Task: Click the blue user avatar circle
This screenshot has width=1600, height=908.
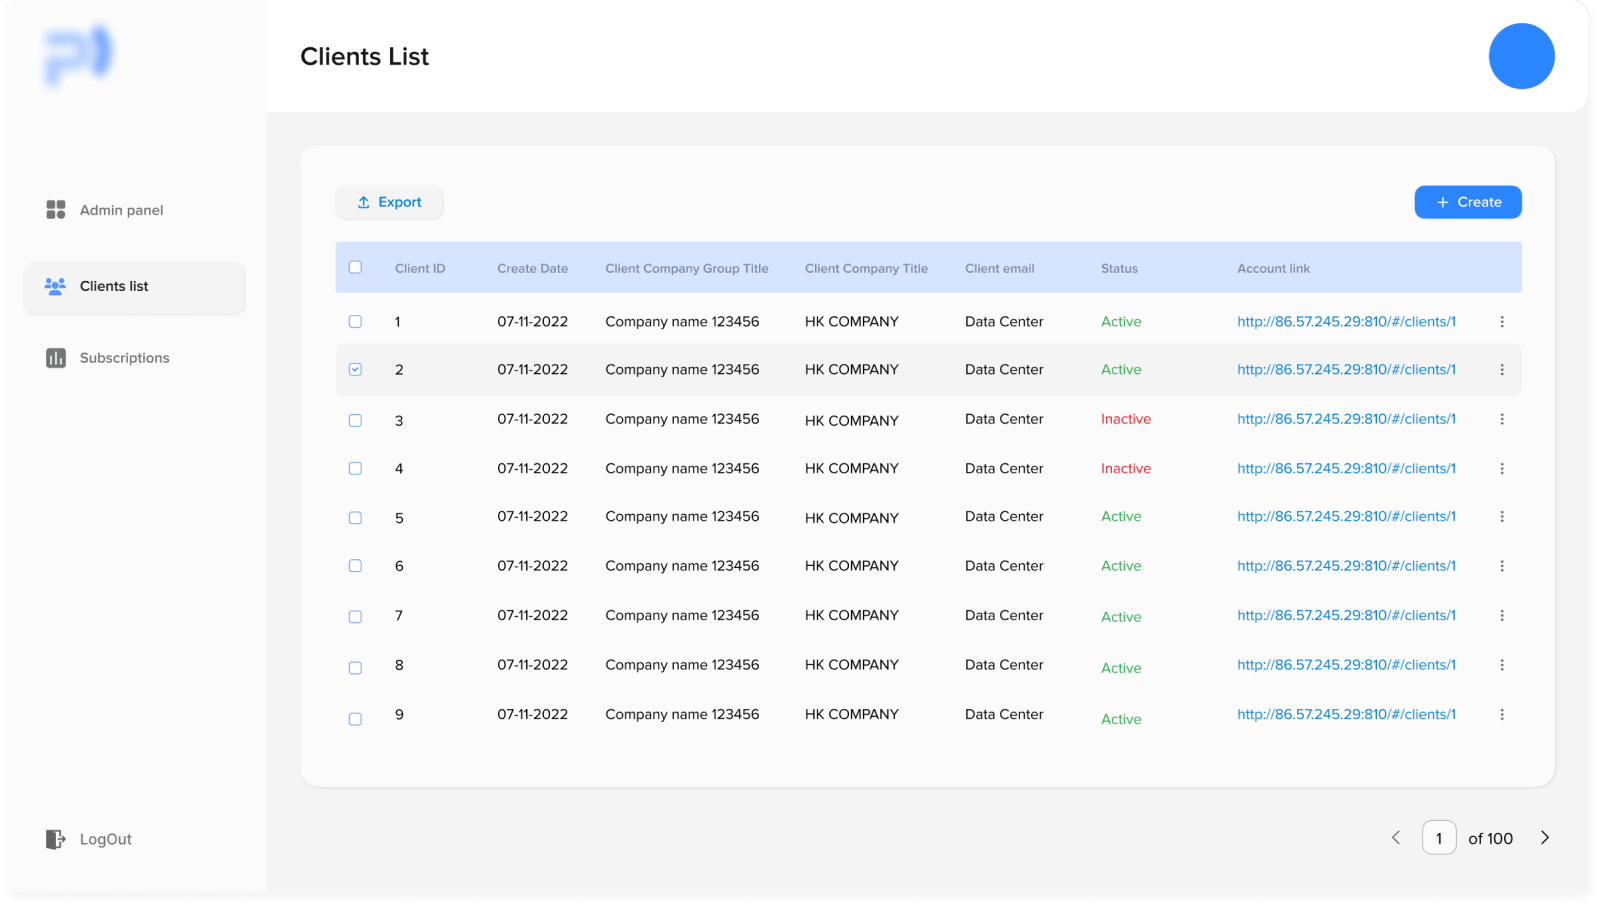Action: 1521,56
